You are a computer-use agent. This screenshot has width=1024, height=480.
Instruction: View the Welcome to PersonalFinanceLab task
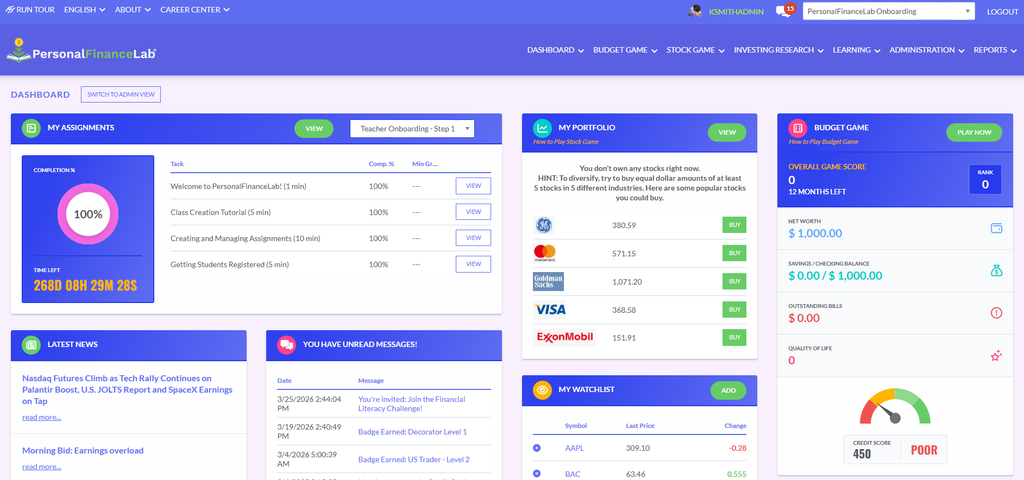[473, 186]
